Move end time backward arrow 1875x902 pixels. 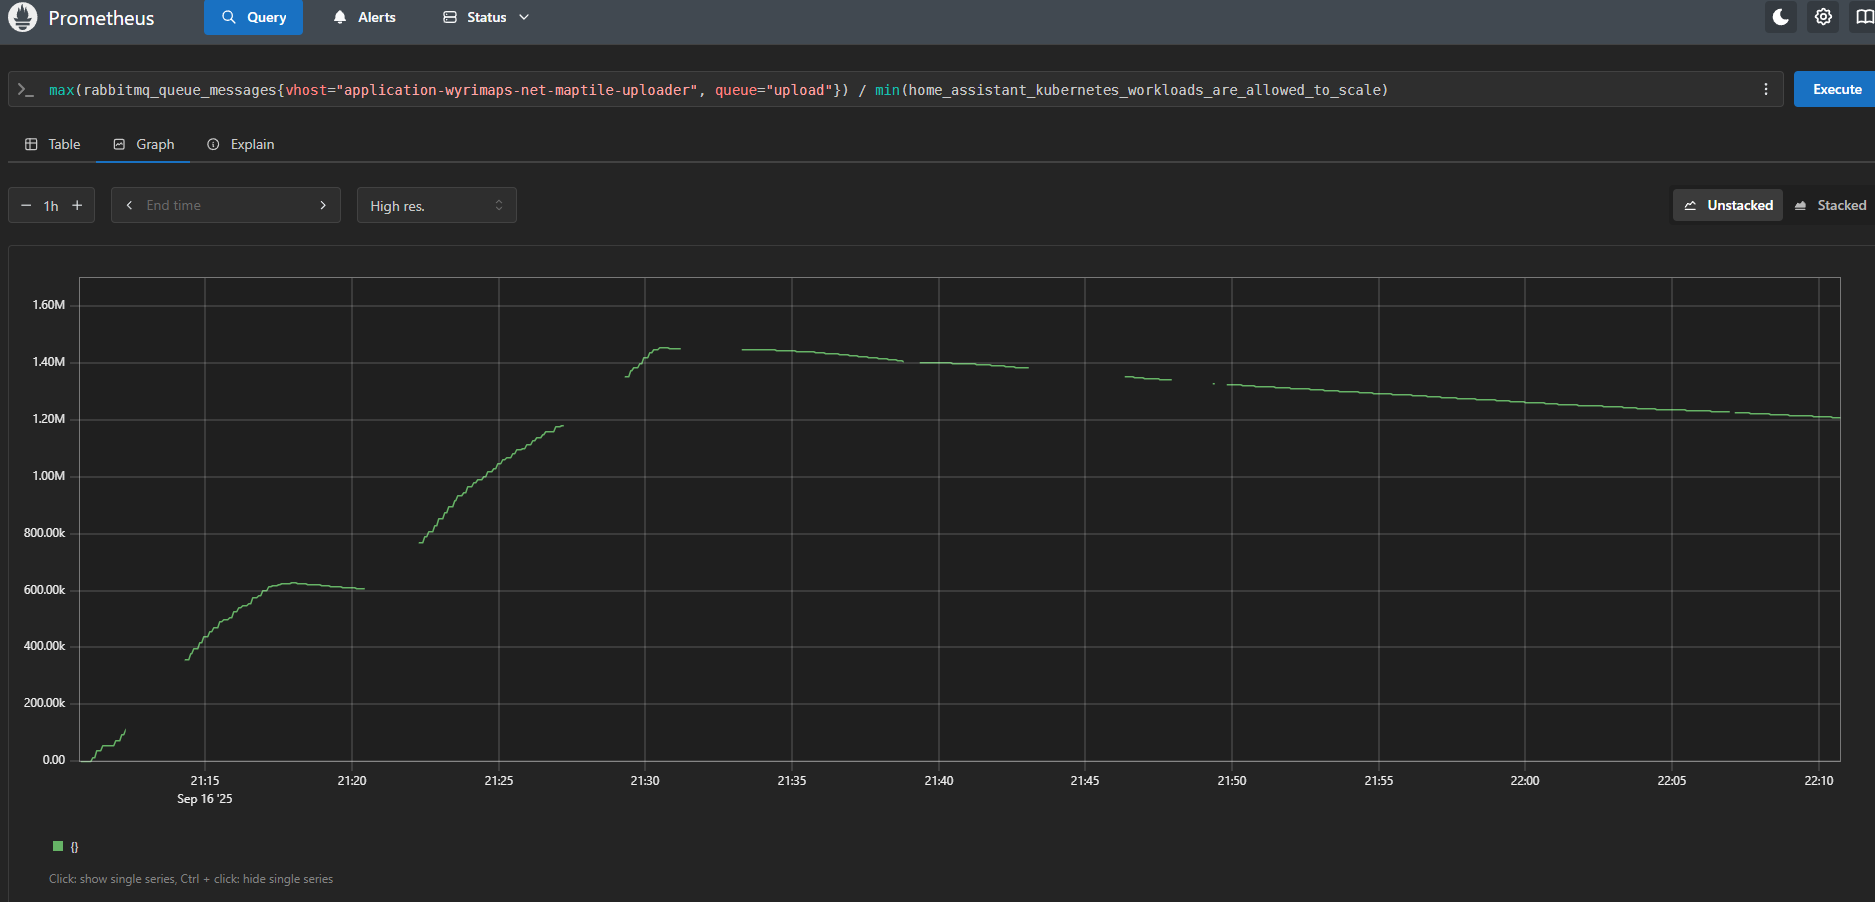click(129, 205)
